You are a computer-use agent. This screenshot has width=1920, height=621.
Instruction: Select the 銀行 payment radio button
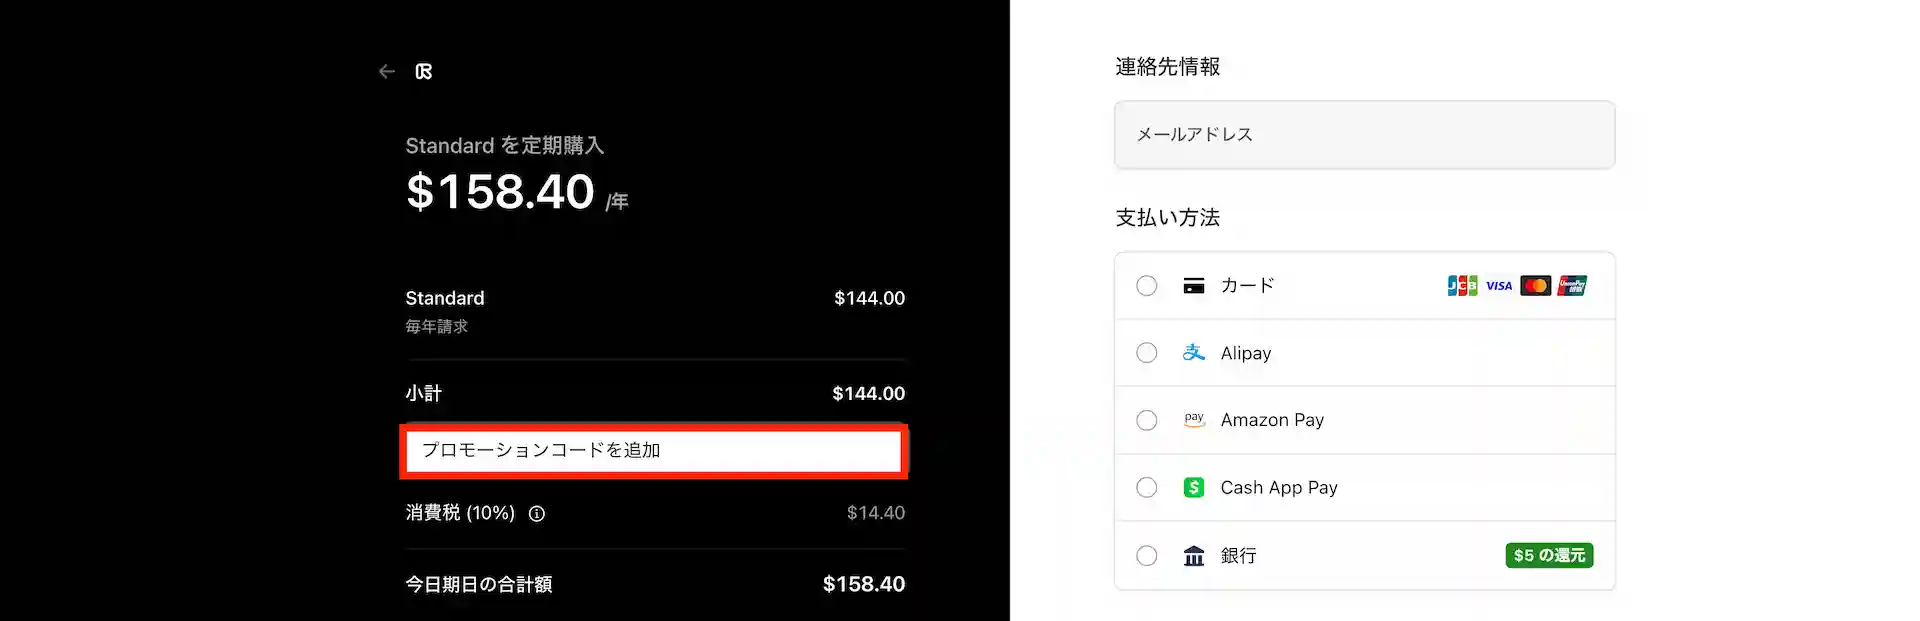coord(1147,556)
